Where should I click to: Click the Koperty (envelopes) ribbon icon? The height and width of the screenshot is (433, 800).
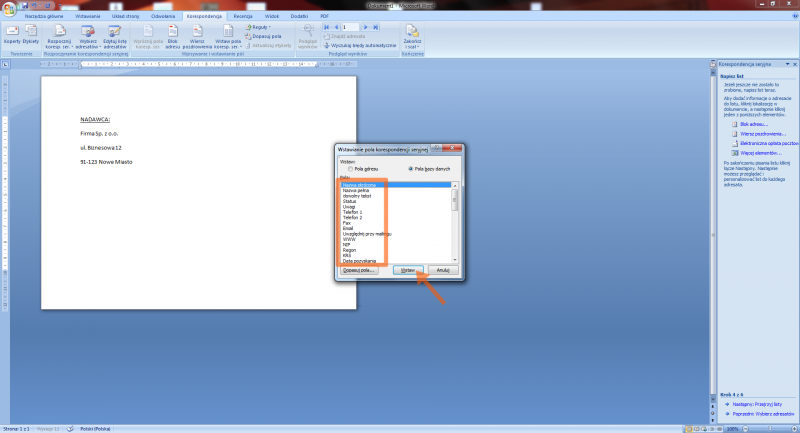coord(13,37)
